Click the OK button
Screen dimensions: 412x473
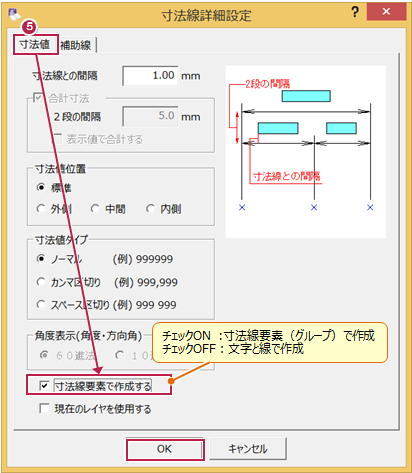point(165,449)
